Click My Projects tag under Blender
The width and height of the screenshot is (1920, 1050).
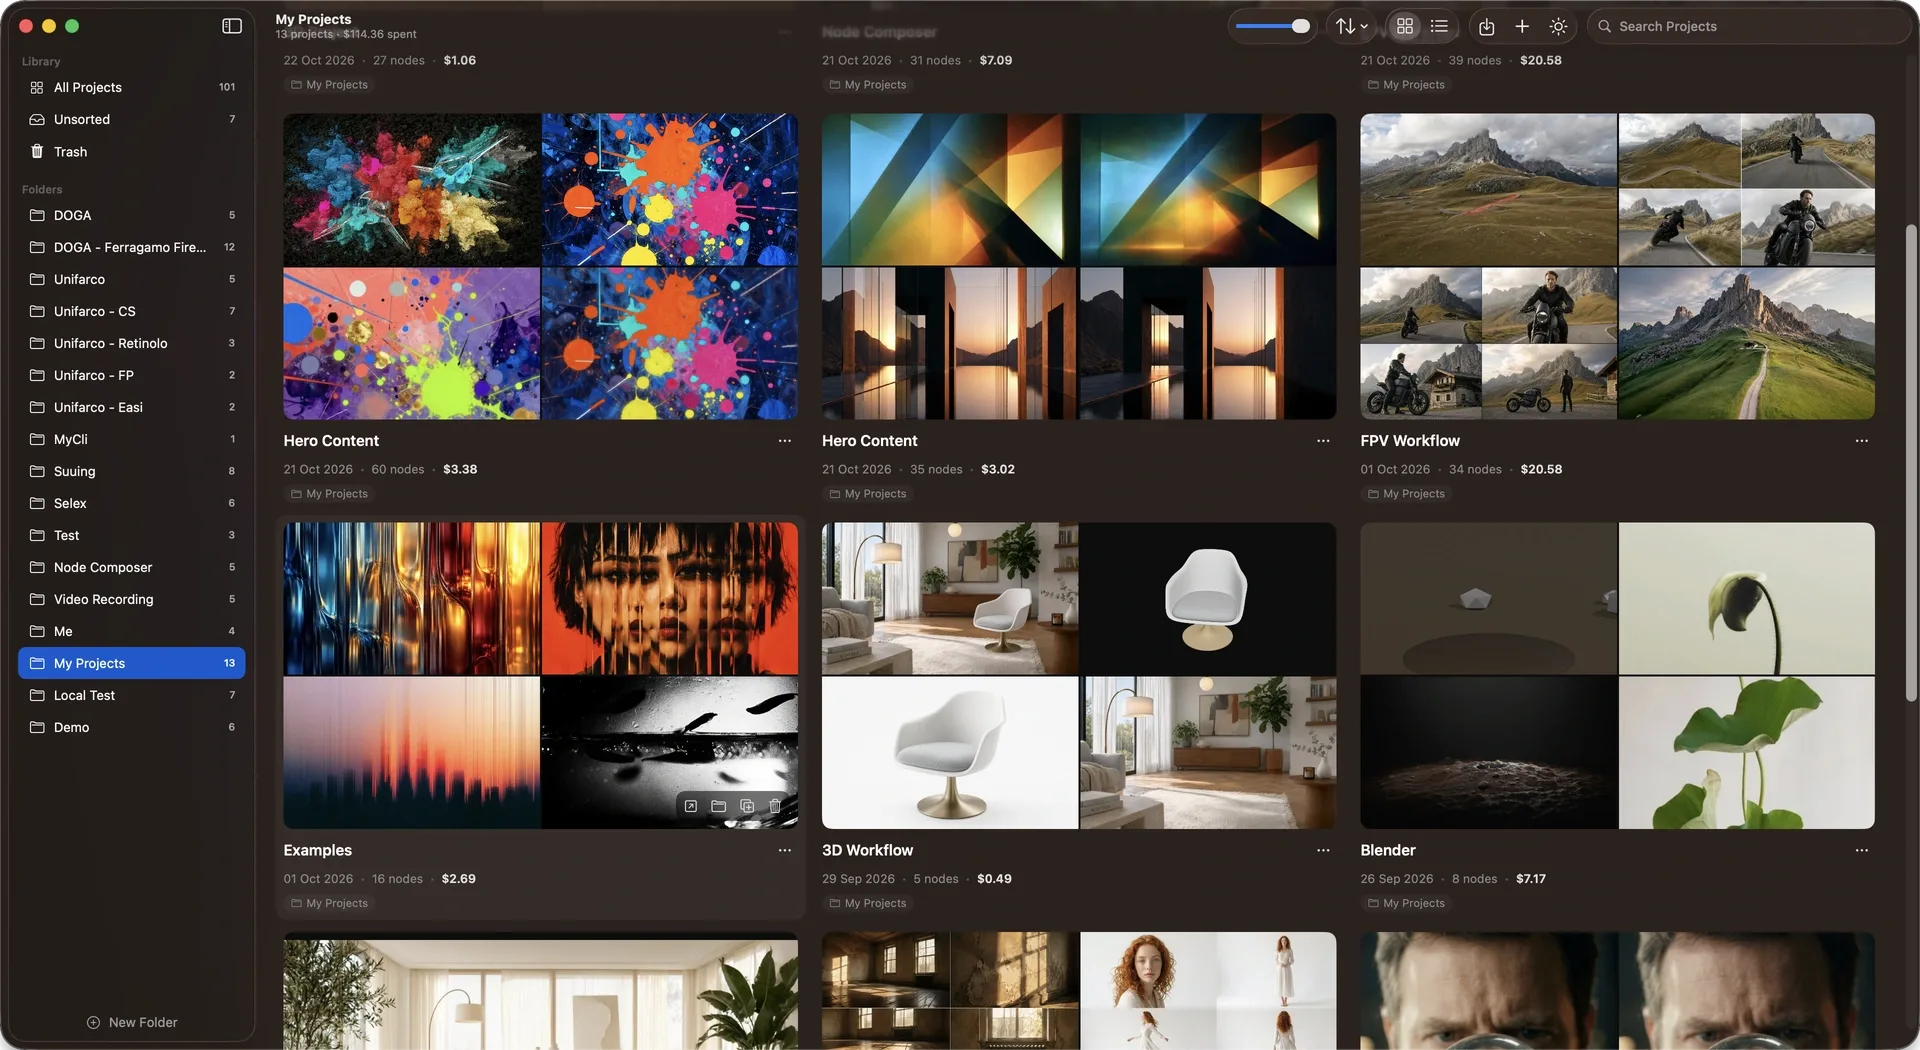coord(1406,903)
